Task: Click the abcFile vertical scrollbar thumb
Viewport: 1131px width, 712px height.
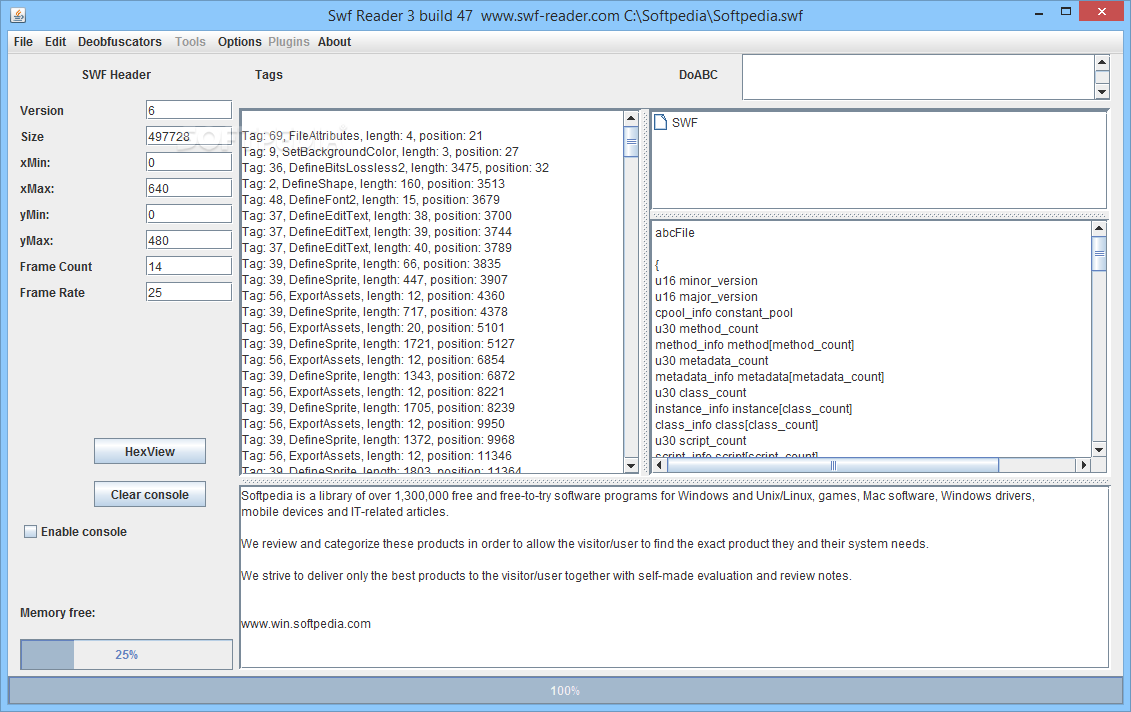Action: tap(1099, 253)
